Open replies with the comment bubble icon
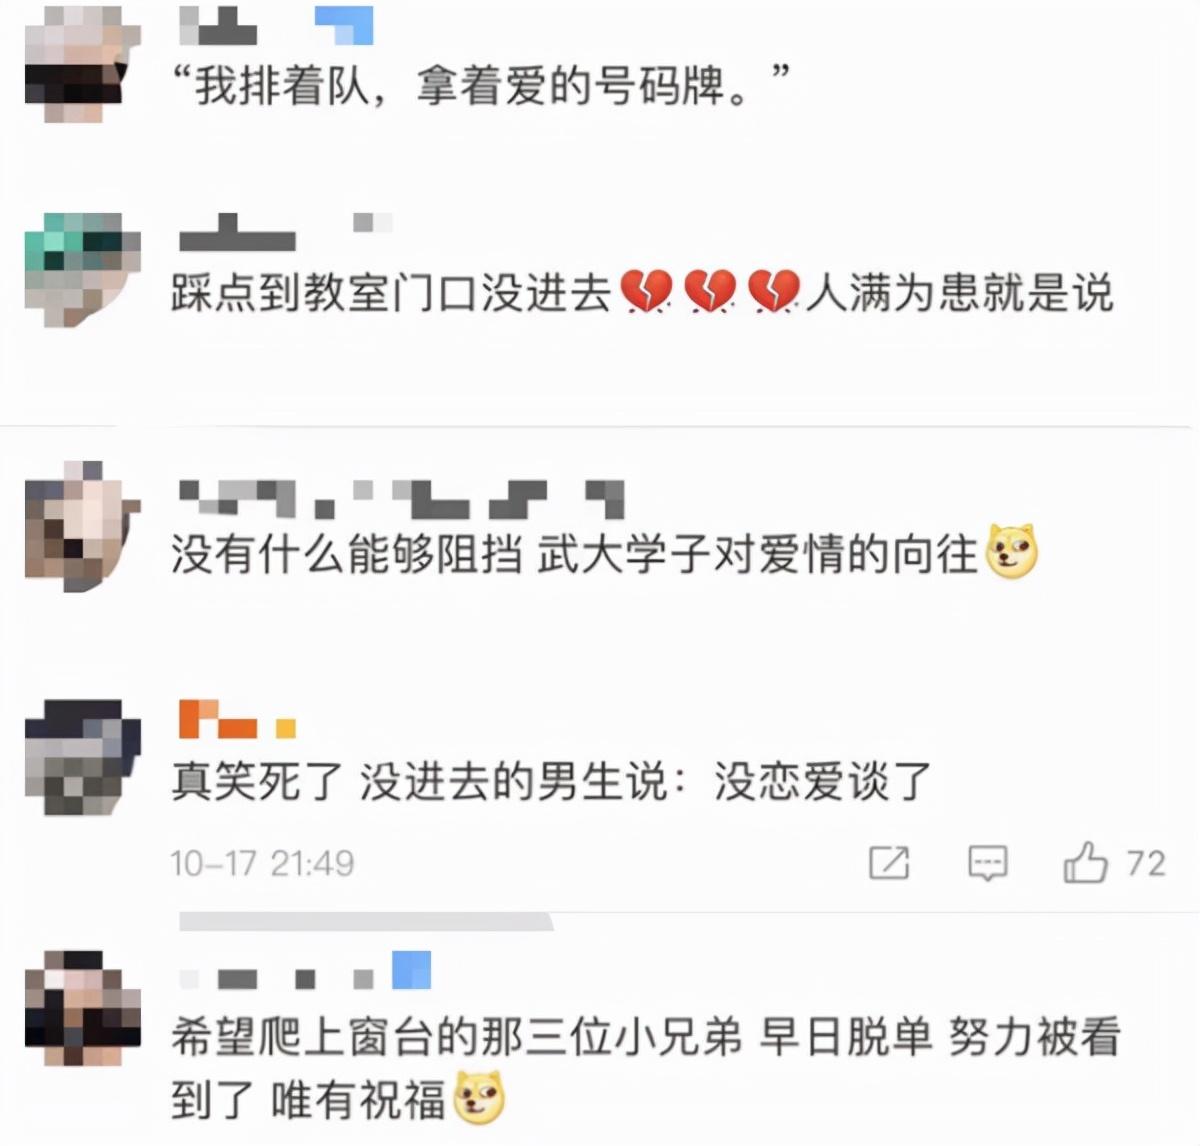Viewport: 1200px width, 1146px height. pos(987,863)
